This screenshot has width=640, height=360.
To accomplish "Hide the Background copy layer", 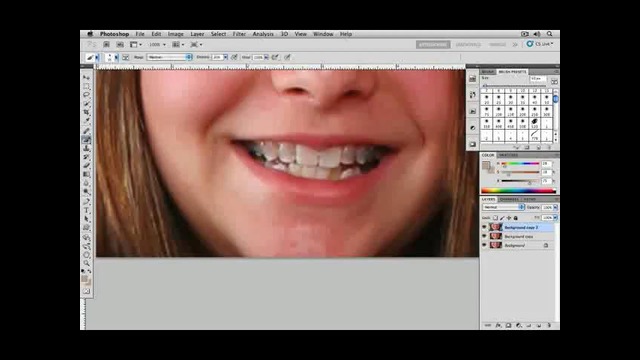I will coord(484,236).
